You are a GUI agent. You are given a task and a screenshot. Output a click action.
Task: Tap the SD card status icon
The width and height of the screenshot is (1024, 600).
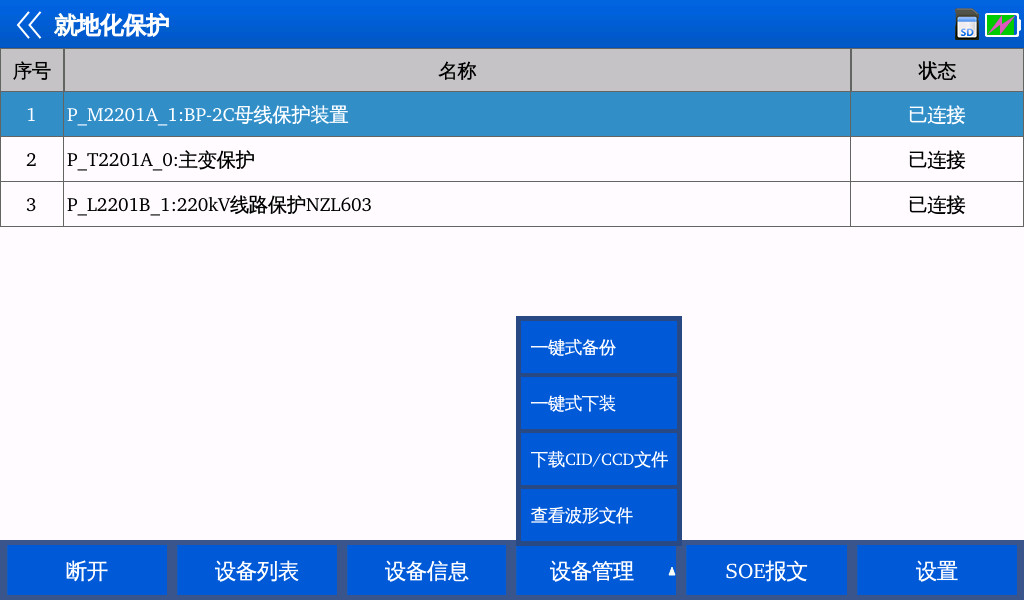point(966,25)
